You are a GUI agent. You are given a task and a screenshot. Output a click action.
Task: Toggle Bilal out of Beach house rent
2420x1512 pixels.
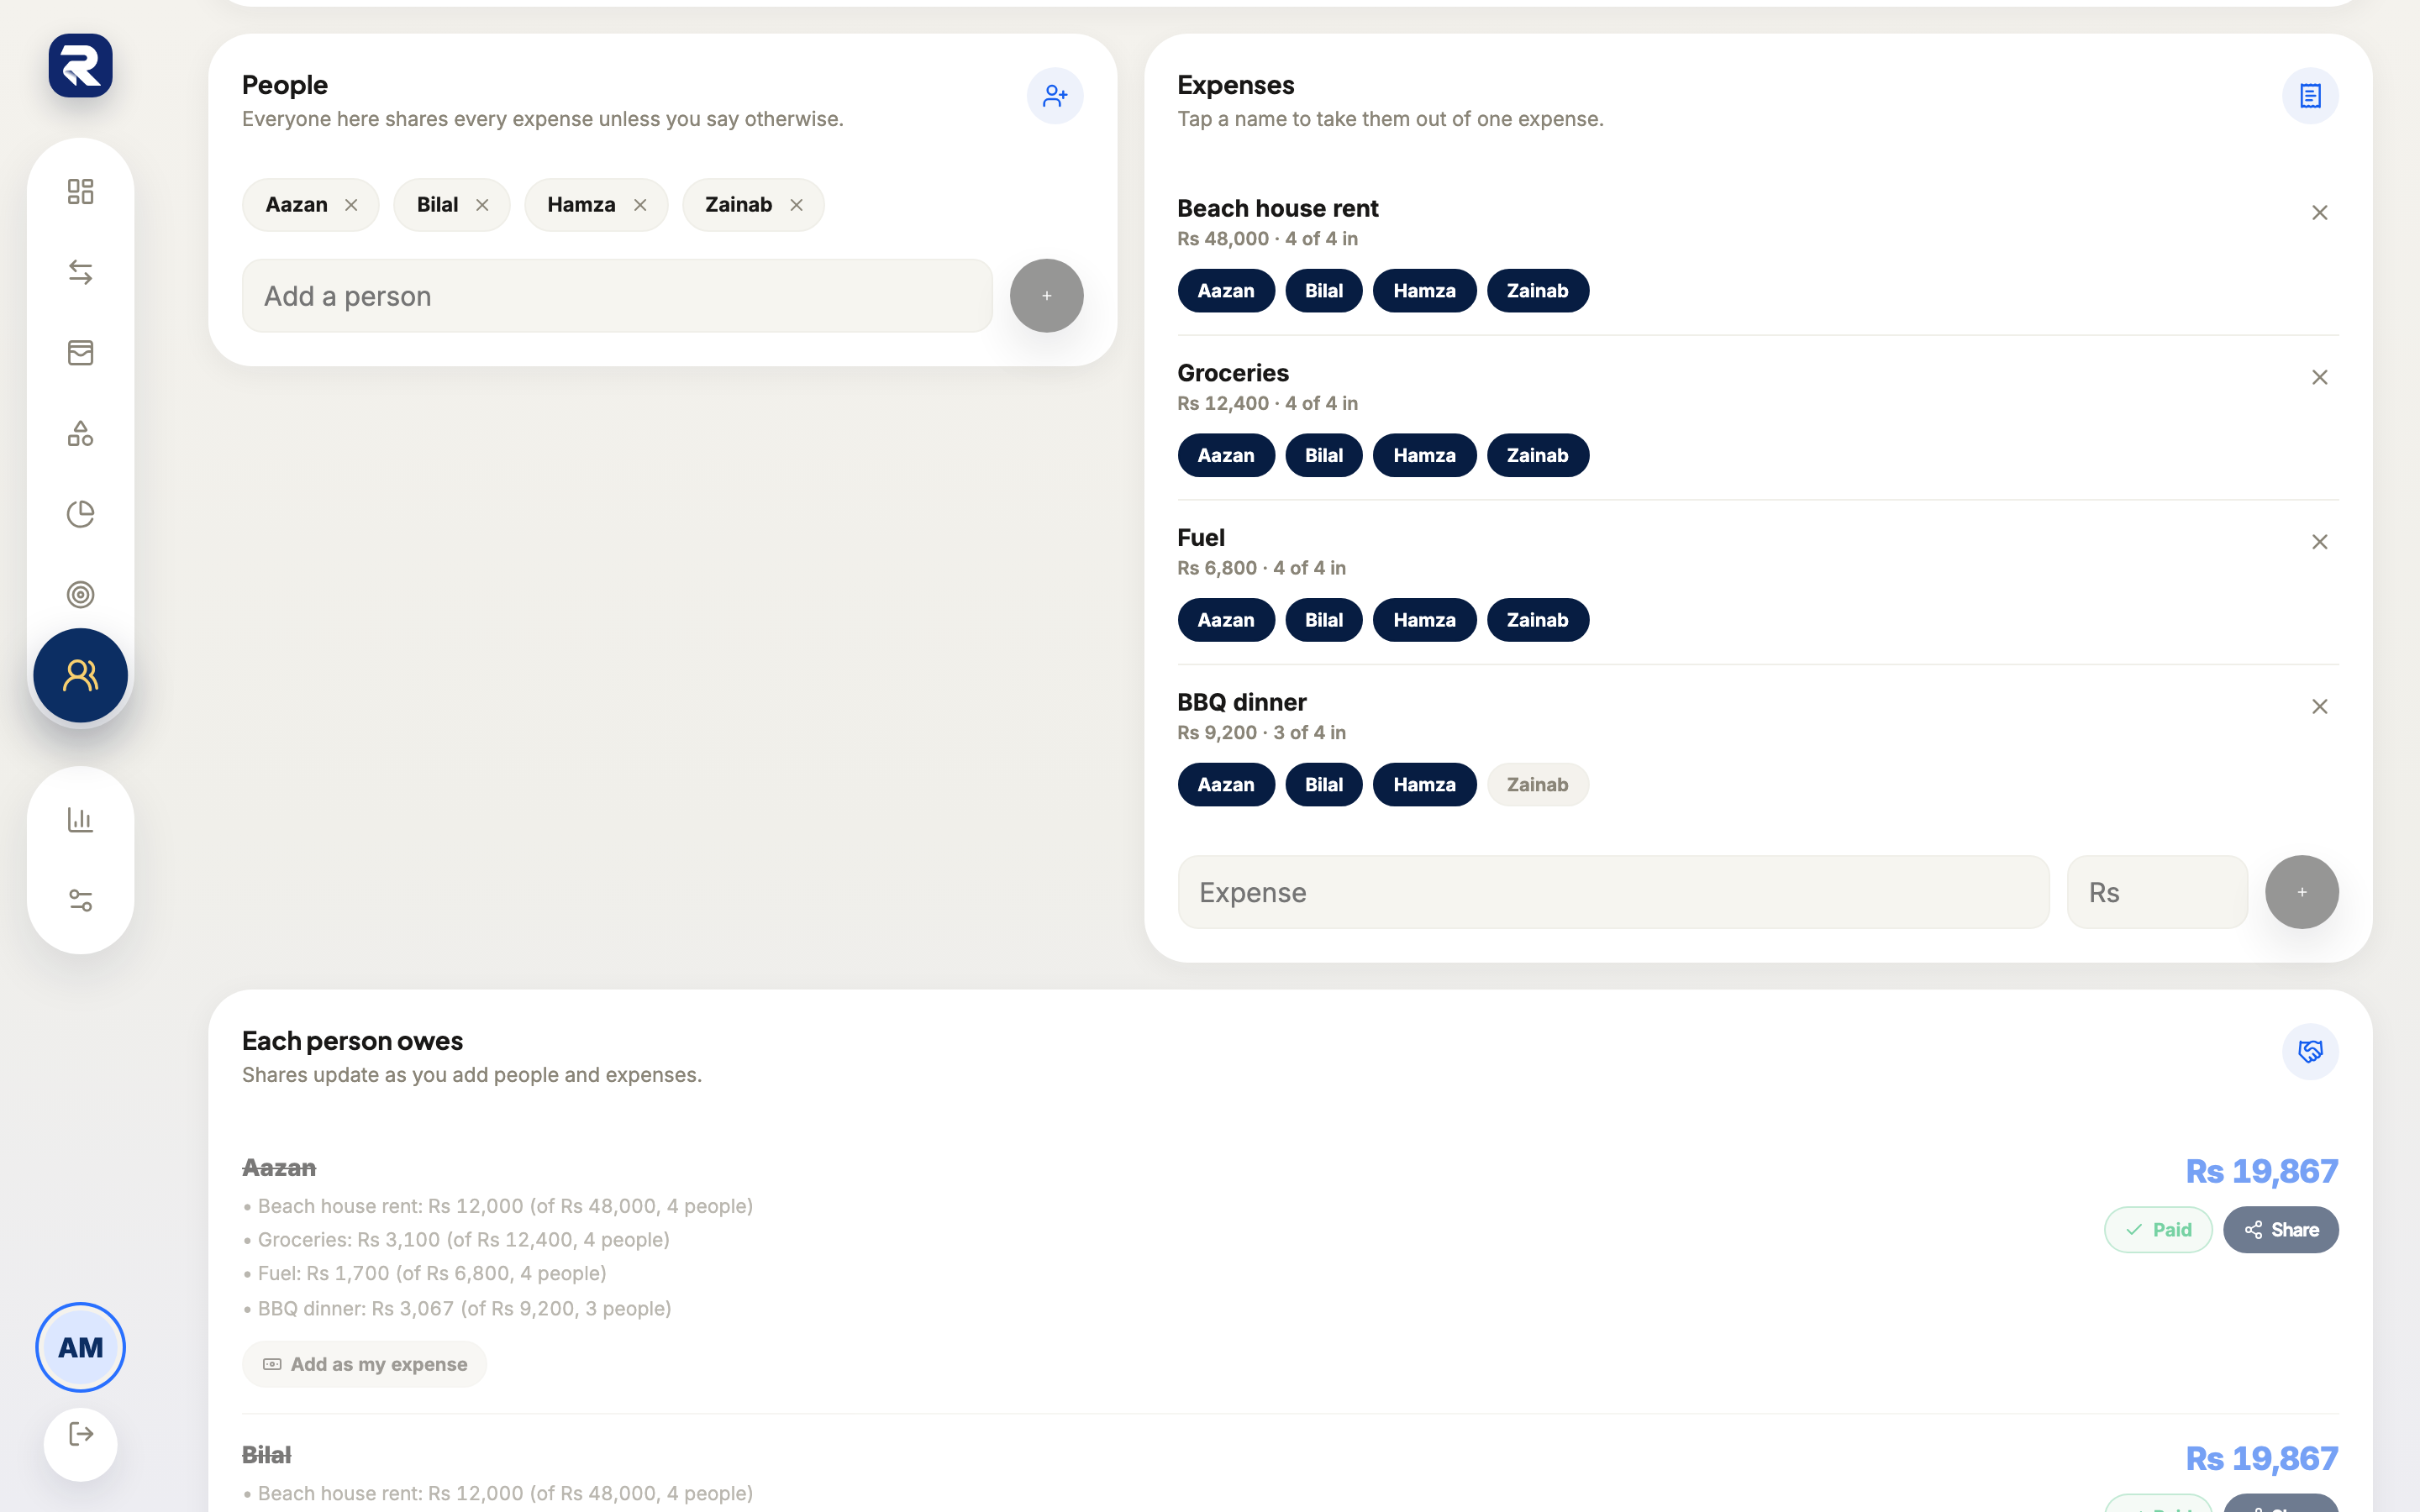(x=1323, y=291)
